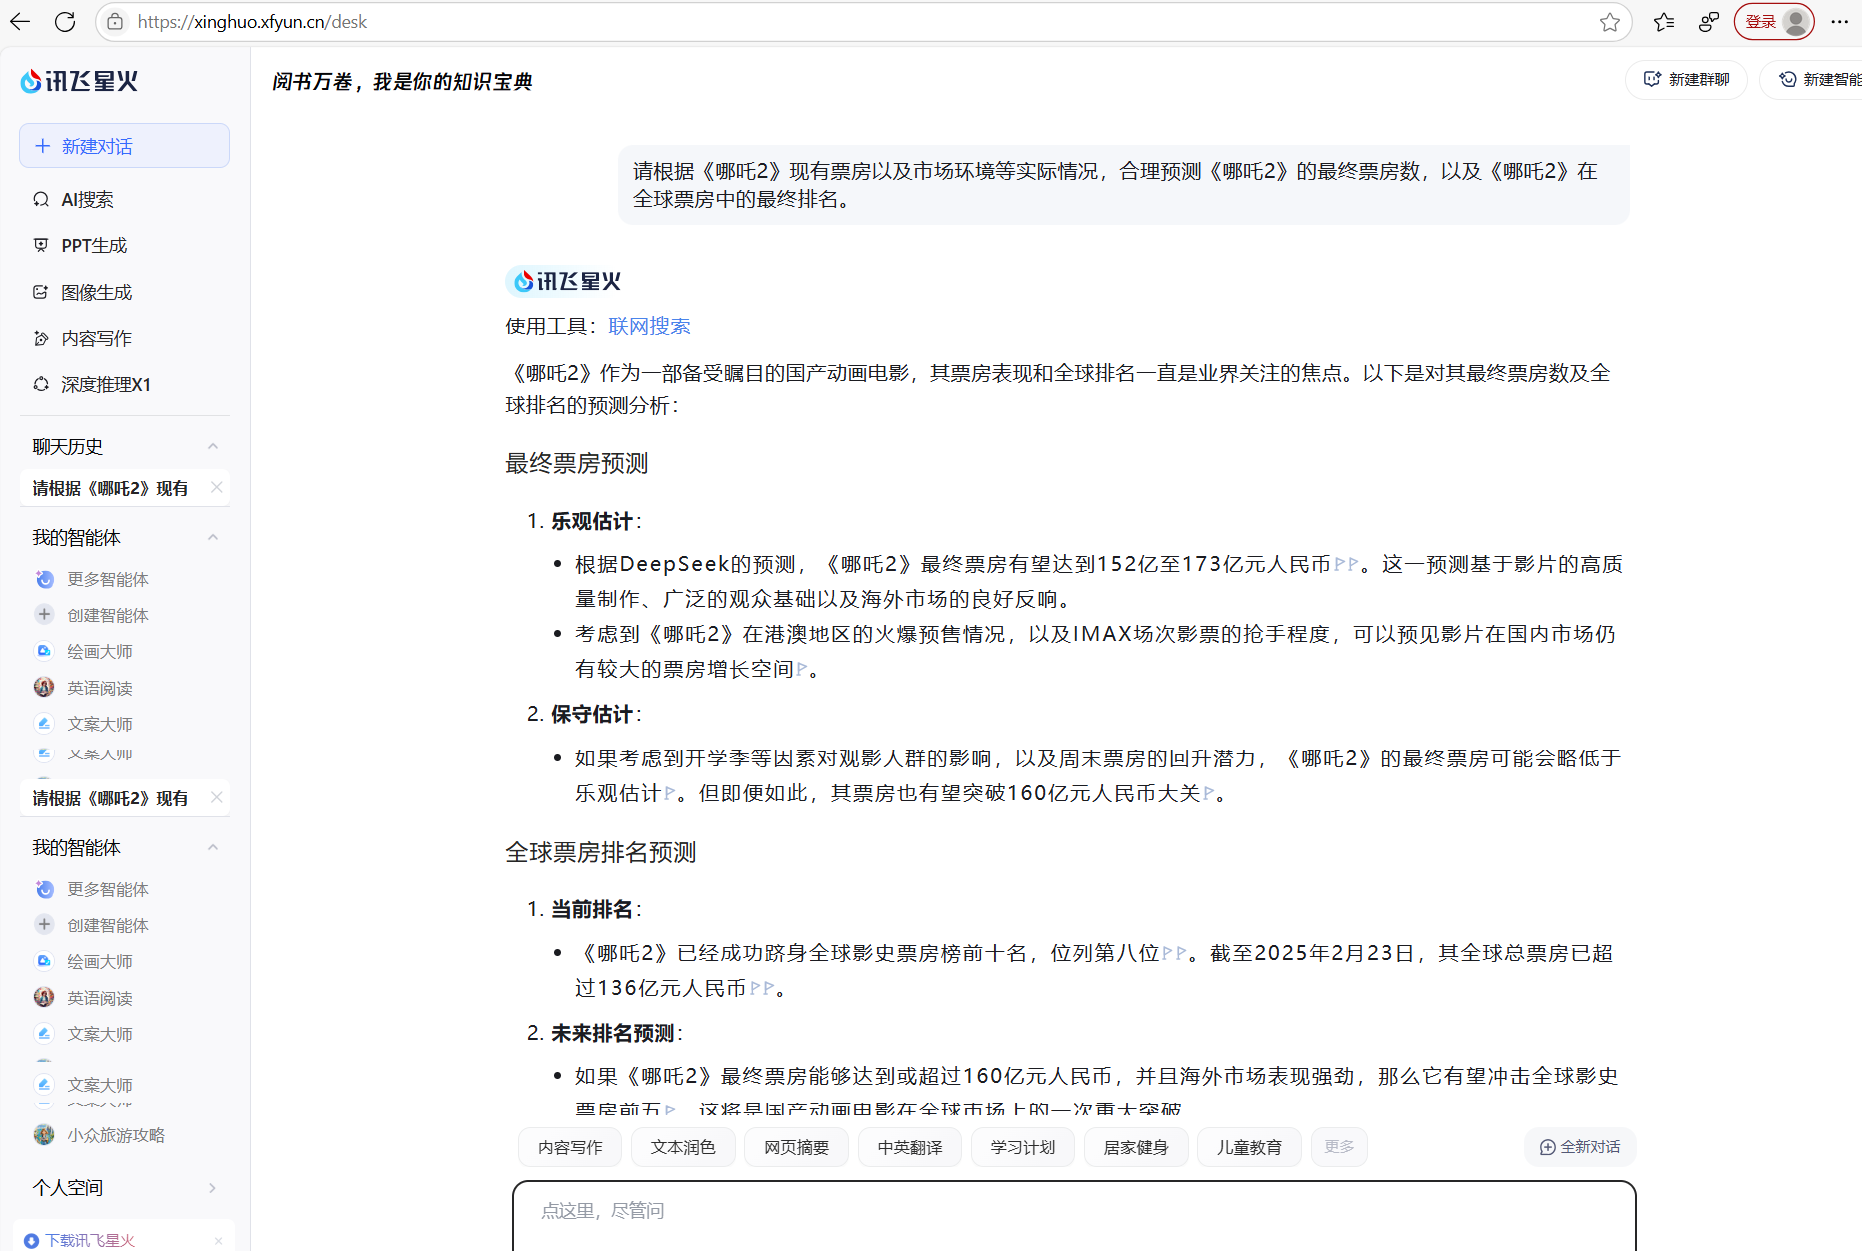Collapse the first 我的智能体 section
Image resolution: width=1862 pixels, height=1251 pixels.
213,537
